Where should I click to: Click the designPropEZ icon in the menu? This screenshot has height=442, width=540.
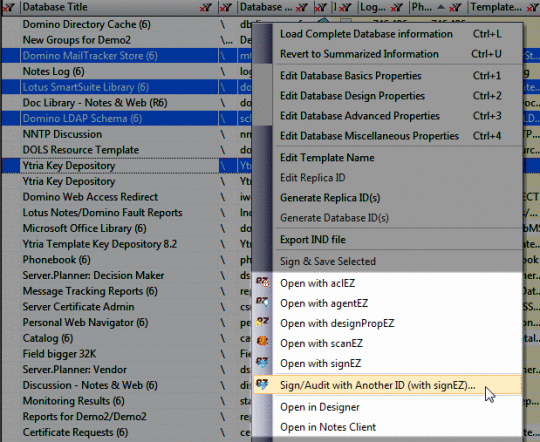click(x=262, y=323)
